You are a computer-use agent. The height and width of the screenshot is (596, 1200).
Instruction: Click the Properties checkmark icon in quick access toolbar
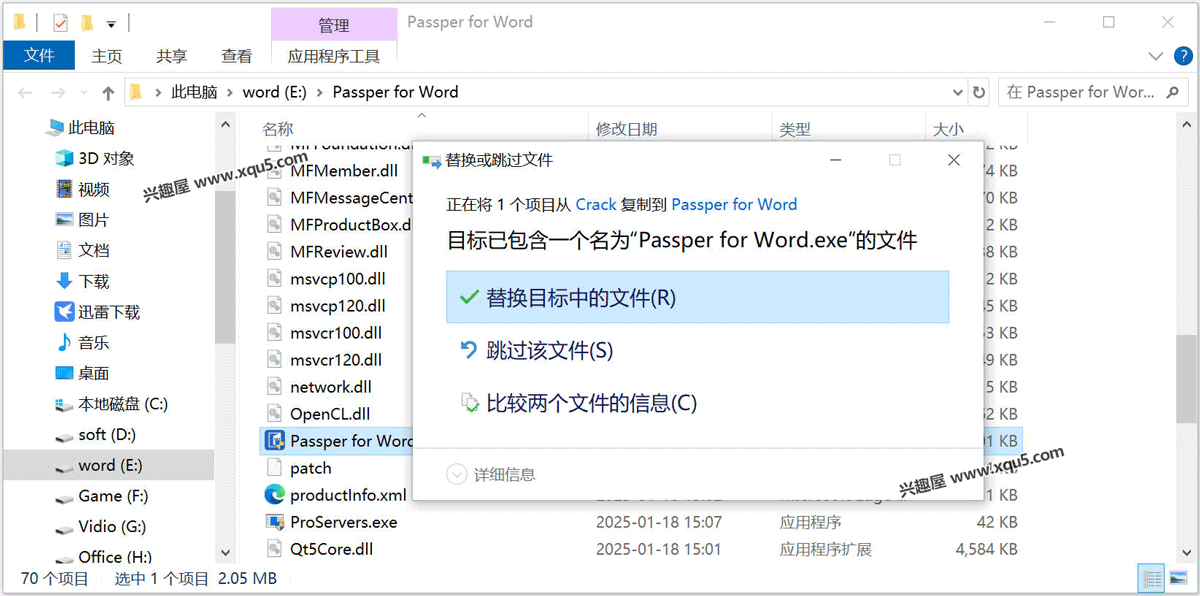coord(60,22)
